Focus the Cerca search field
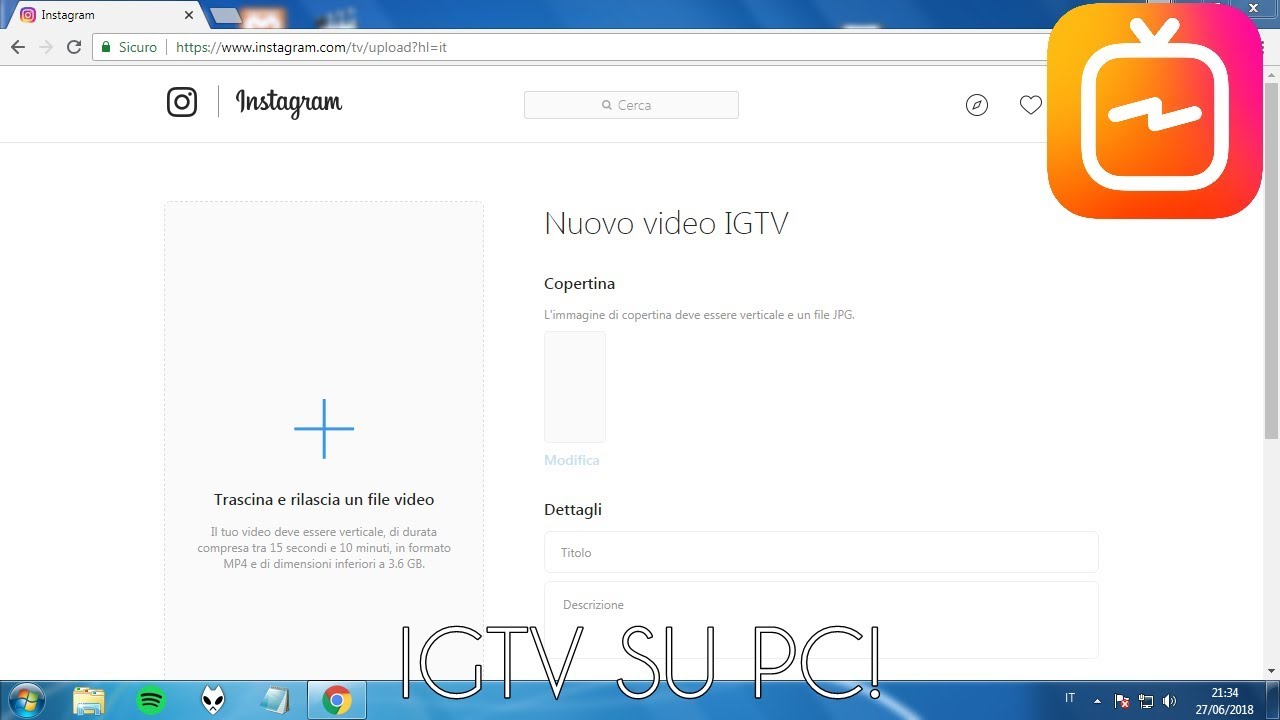The image size is (1280, 720). [631, 105]
